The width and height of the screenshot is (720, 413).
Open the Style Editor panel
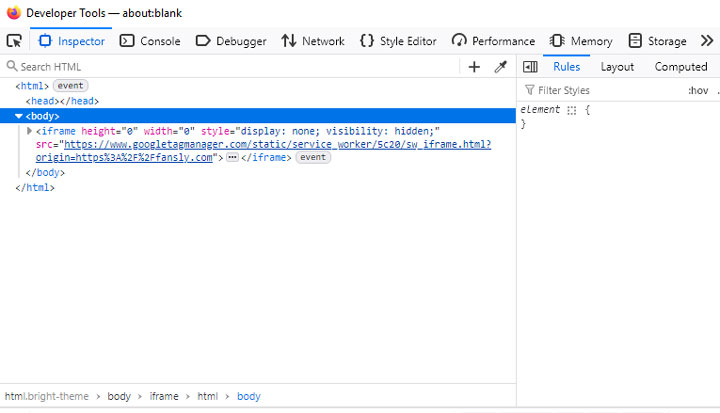pyautogui.click(x=398, y=41)
